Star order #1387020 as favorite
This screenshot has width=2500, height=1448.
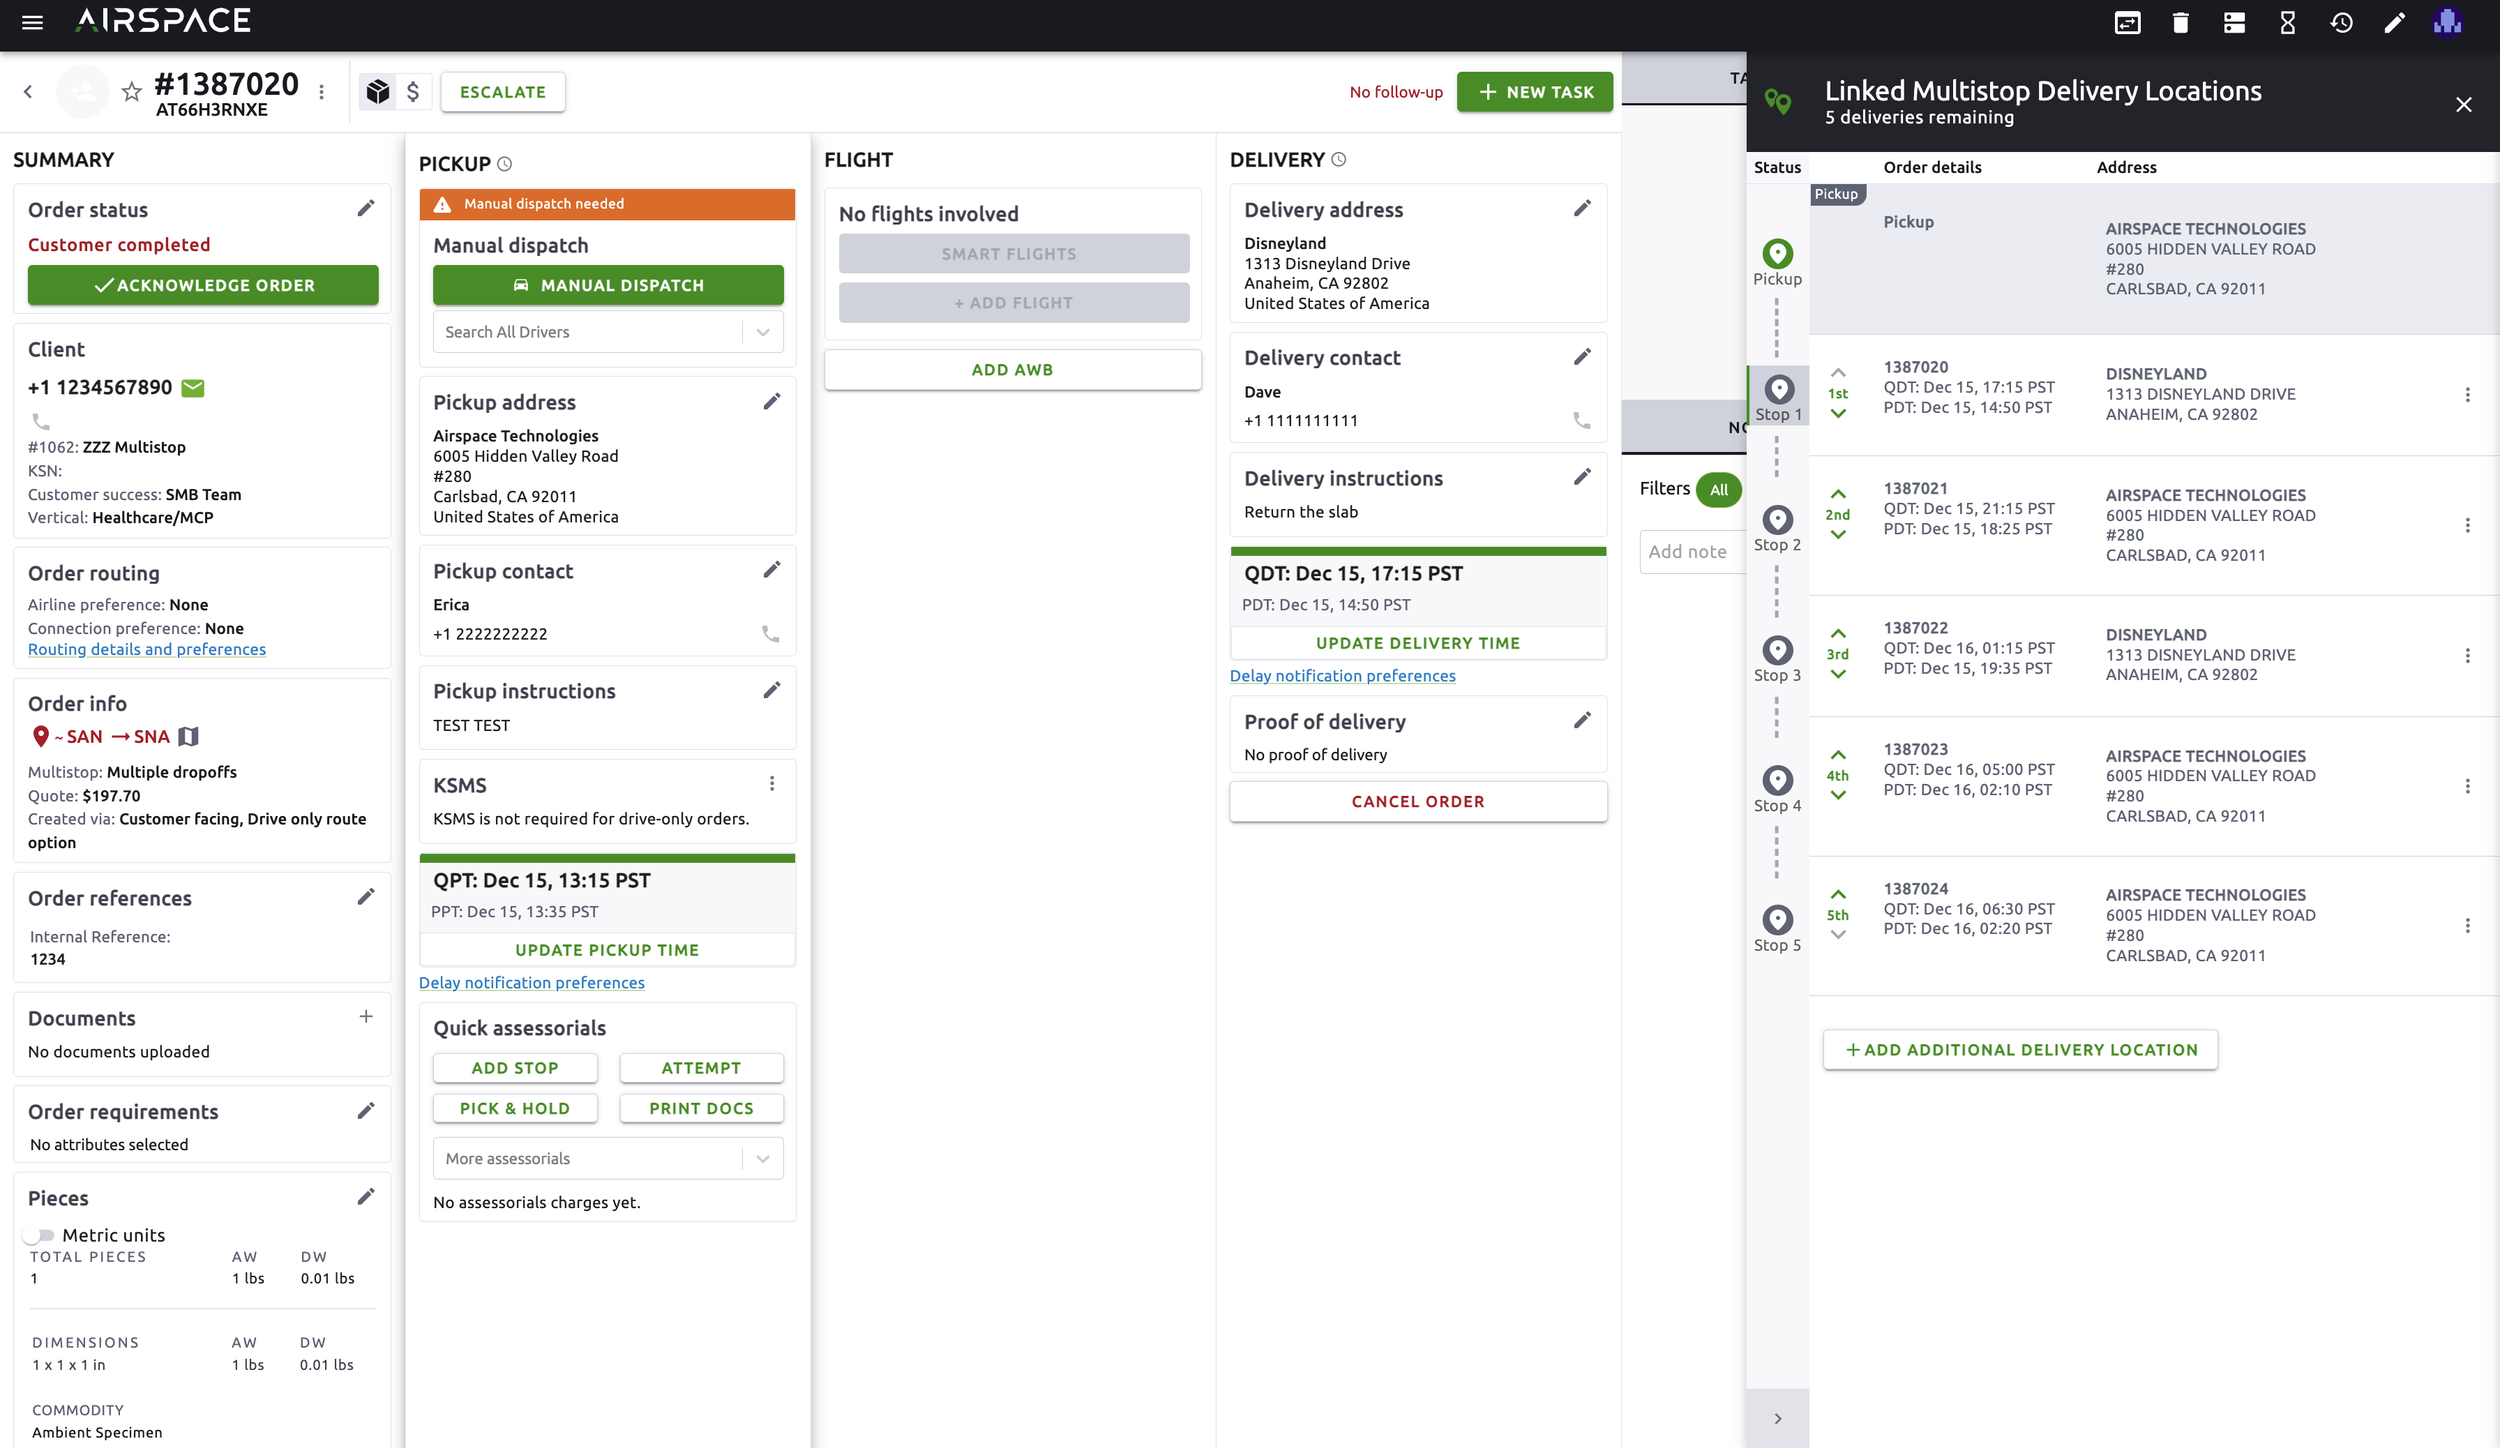coord(131,92)
